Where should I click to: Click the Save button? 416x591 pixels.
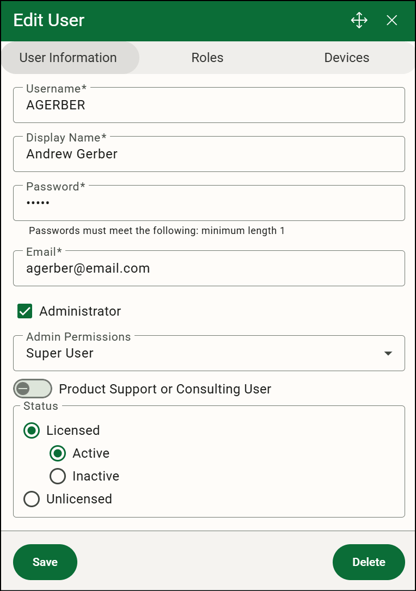click(45, 562)
